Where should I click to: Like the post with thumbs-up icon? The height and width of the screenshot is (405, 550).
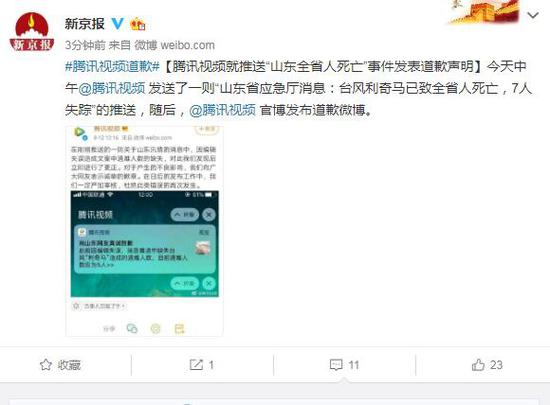point(478,365)
